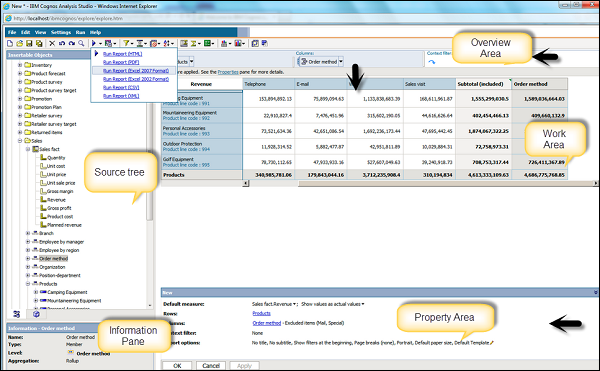
Task: Click the Filter funnel toolbar icon
Action: pos(126,44)
